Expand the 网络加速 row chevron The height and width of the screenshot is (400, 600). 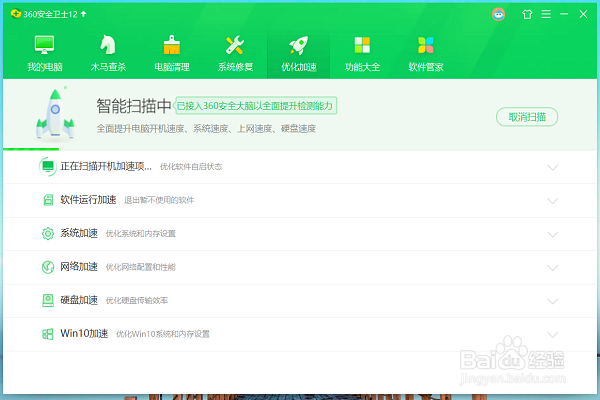(552, 268)
